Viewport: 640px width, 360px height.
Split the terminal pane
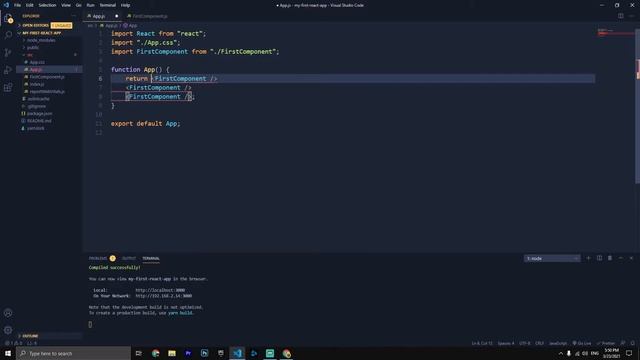pyautogui.click(x=599, y=258)
